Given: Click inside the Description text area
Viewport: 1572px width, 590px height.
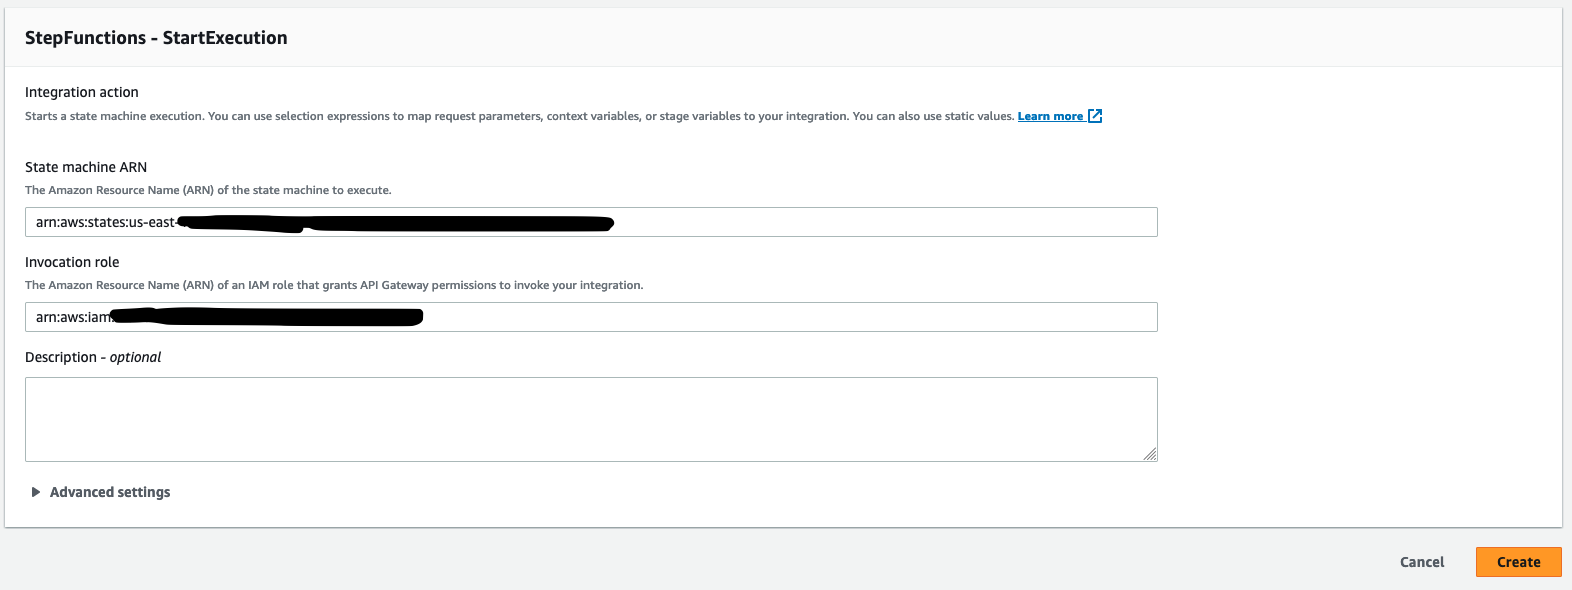Looking at the screenshot, I should [x=590, y=419].
